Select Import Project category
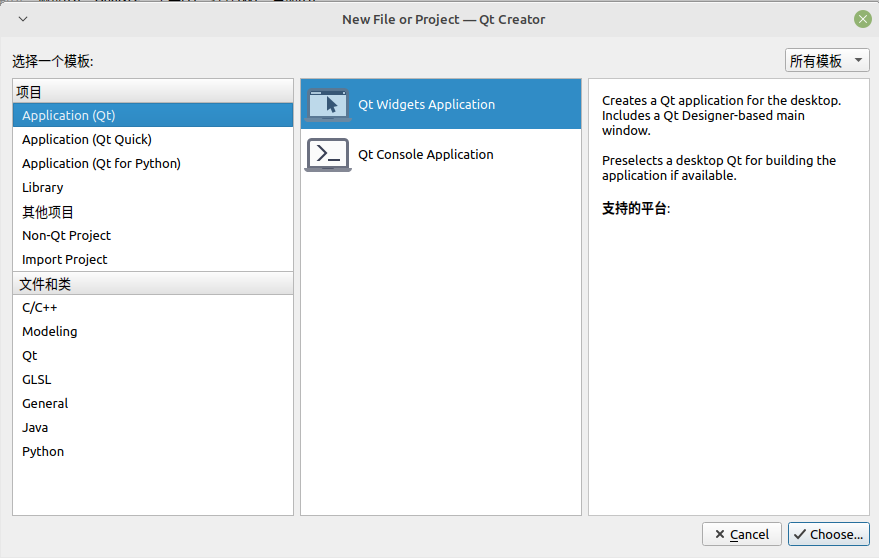Viewport: 879px width, 558px height. (x=64, y=260)
